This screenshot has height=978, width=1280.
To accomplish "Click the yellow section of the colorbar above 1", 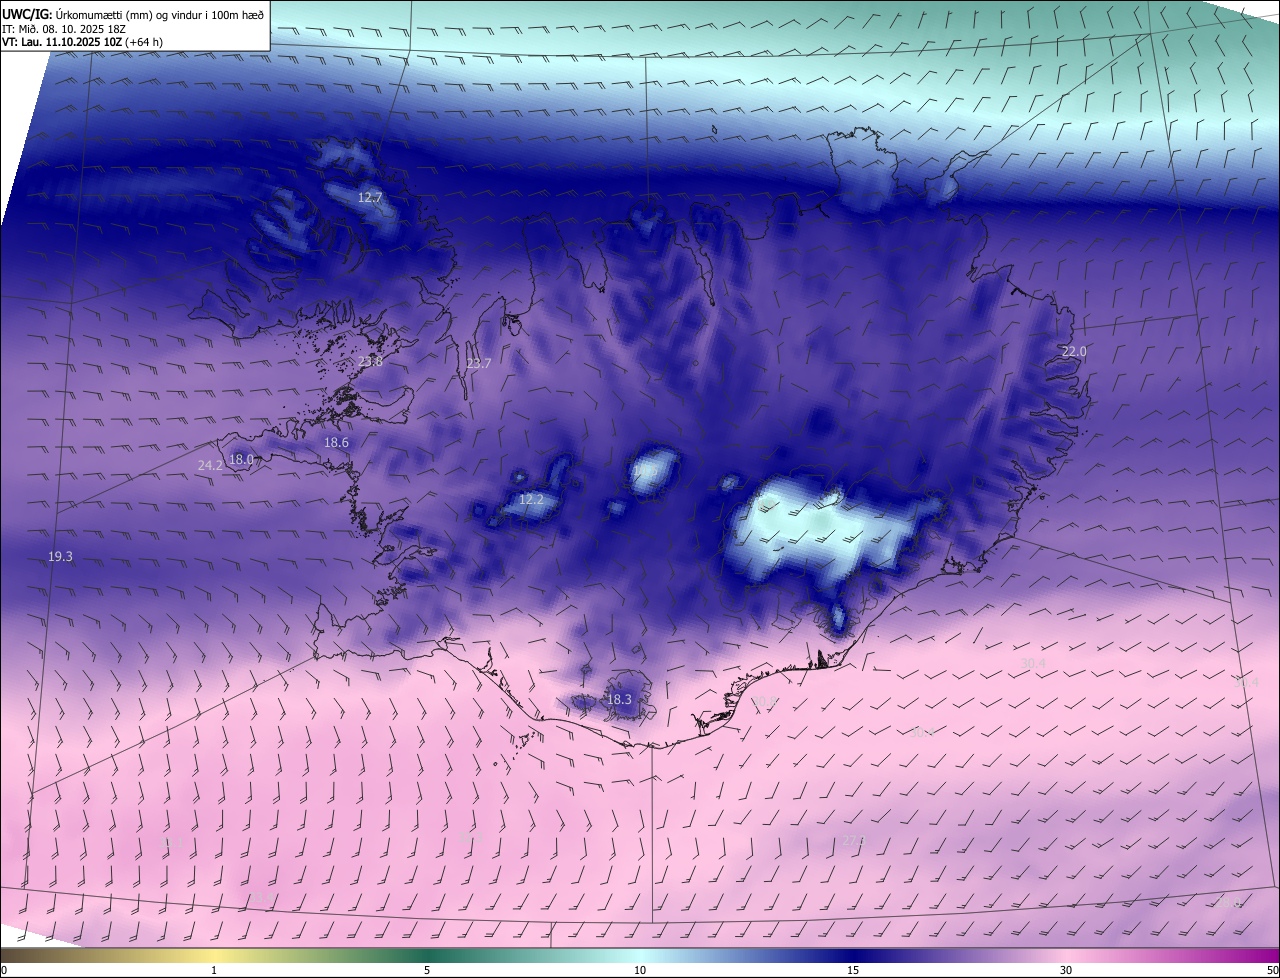I will pyautogui.click(x=214, y=955).
